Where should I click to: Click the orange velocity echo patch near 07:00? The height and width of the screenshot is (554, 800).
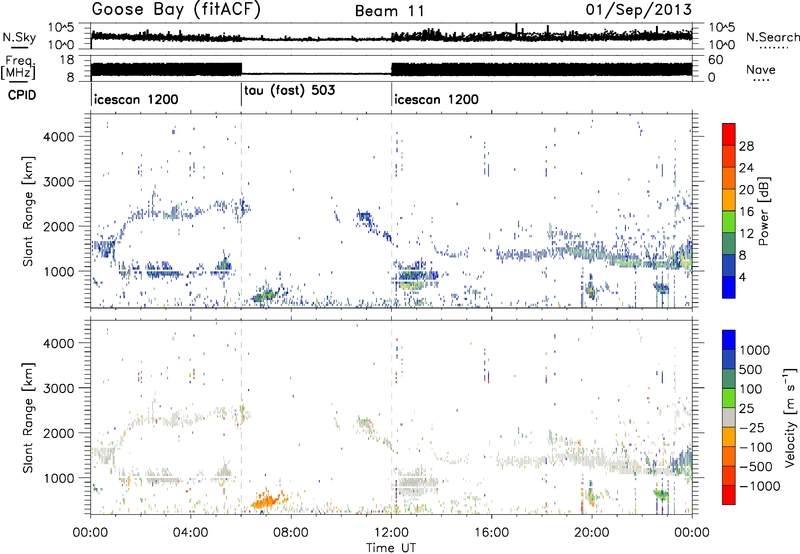coord(266,499)
